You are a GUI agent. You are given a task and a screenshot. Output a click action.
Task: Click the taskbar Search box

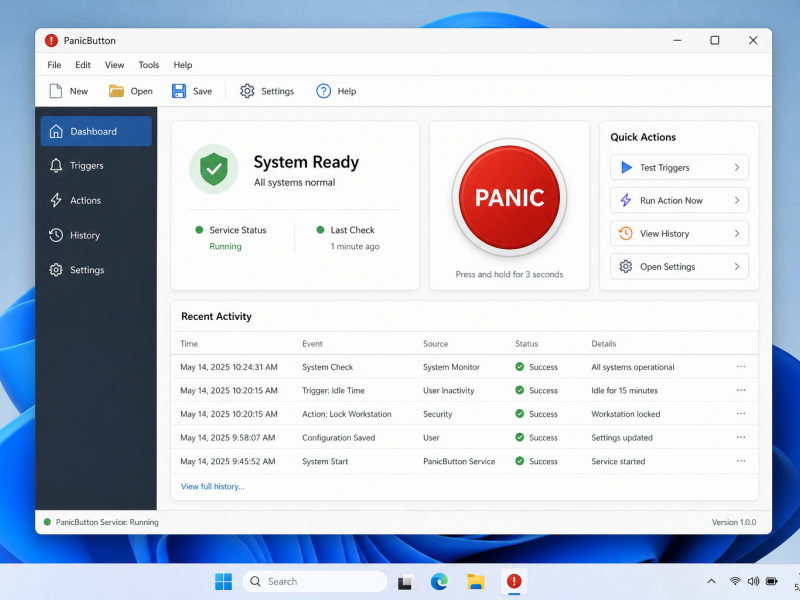pos(315,582)
